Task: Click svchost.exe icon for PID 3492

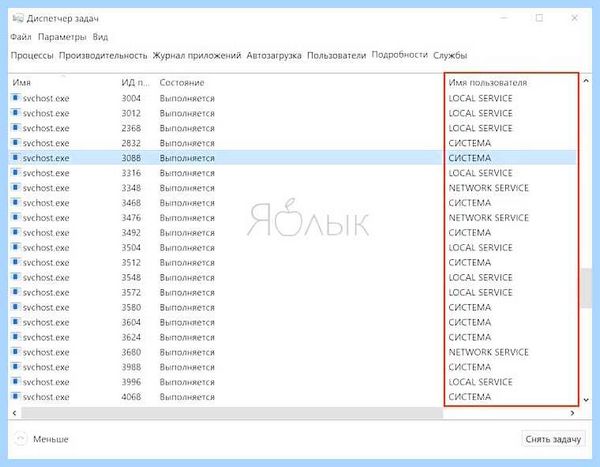Action: [x=15, y=232]
